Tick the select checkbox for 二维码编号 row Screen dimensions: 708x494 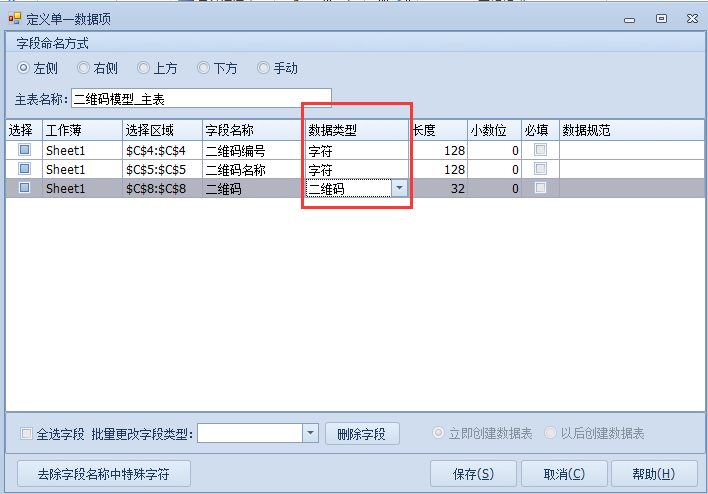(25, 150)
